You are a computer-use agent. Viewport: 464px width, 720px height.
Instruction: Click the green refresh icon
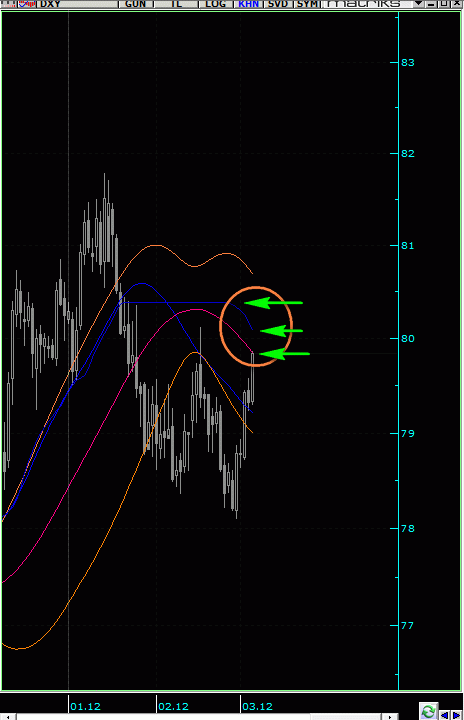(428, 711)
